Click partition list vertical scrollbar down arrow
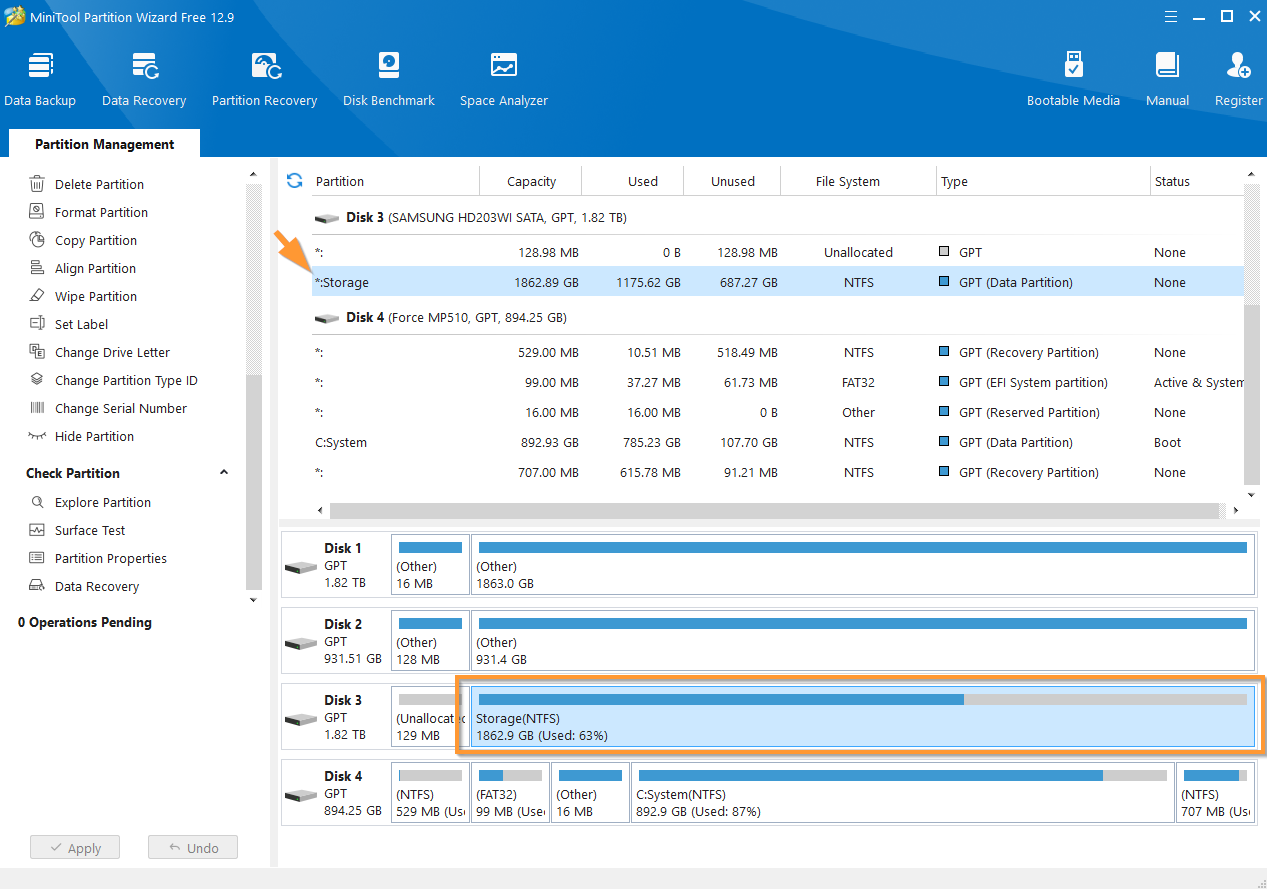This screenshot has height=889, width=1267. [1251, 495]
